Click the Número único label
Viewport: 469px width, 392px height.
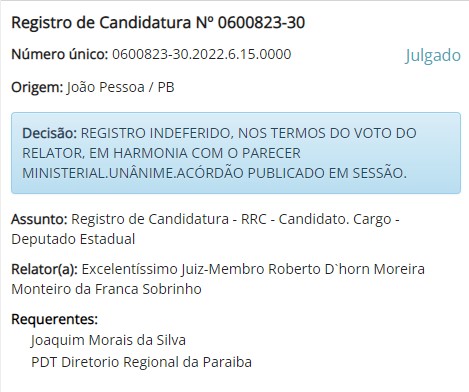click(60, 54)
